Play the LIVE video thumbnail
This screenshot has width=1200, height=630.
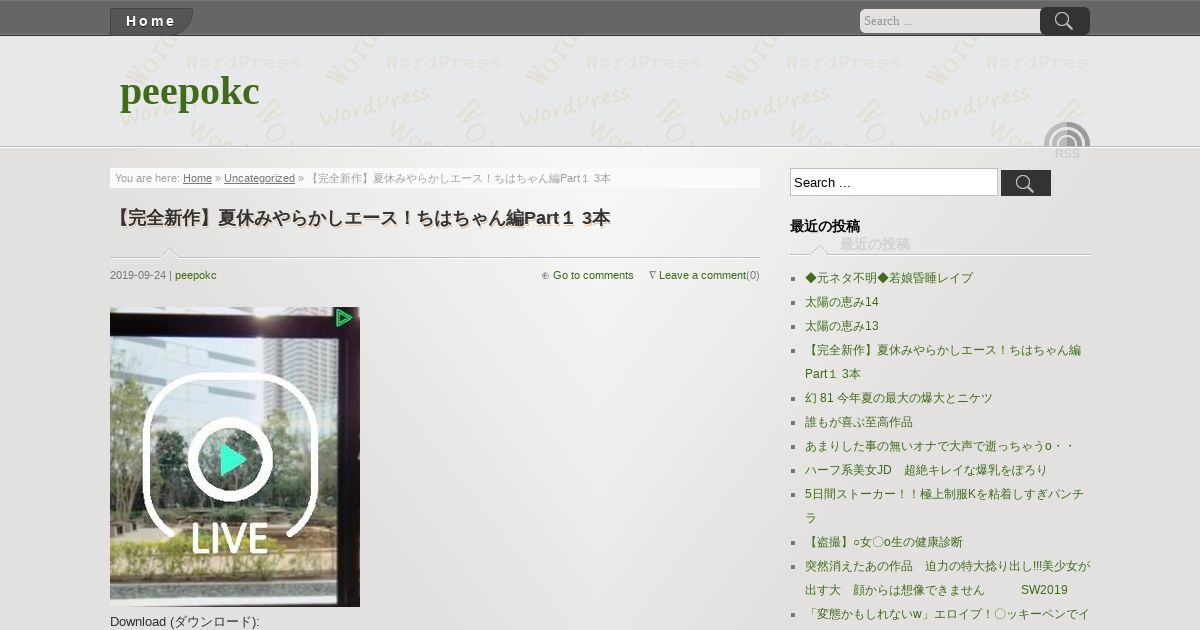coord(235,457)
